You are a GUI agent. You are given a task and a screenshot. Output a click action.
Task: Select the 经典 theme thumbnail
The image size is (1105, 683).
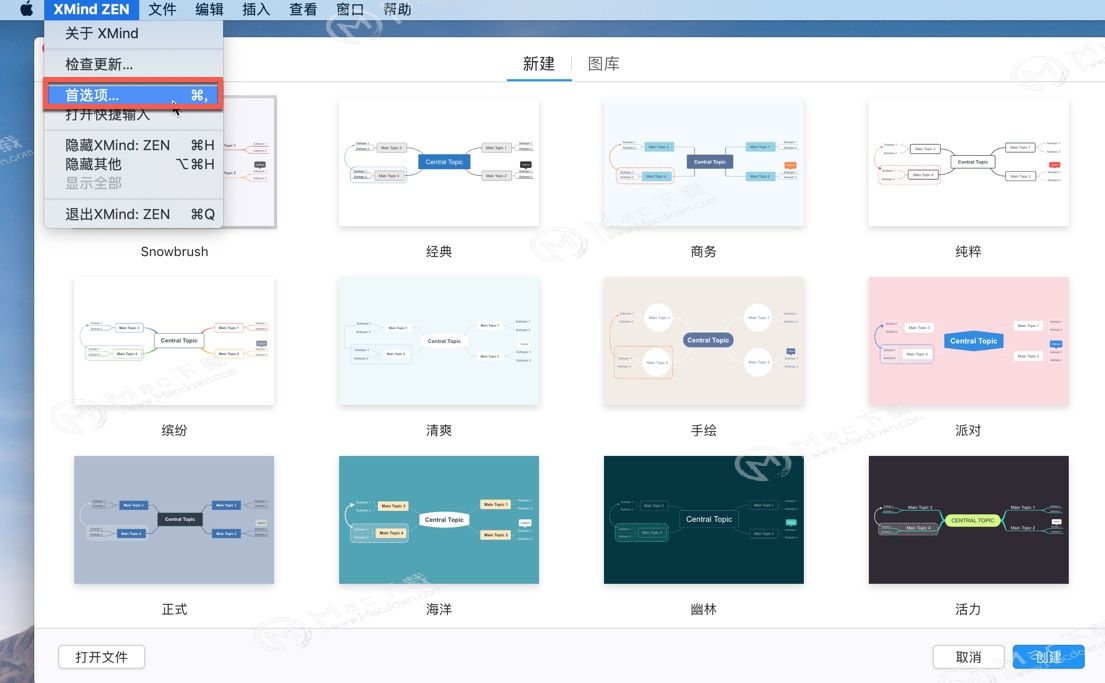click(x=439, y=162)
